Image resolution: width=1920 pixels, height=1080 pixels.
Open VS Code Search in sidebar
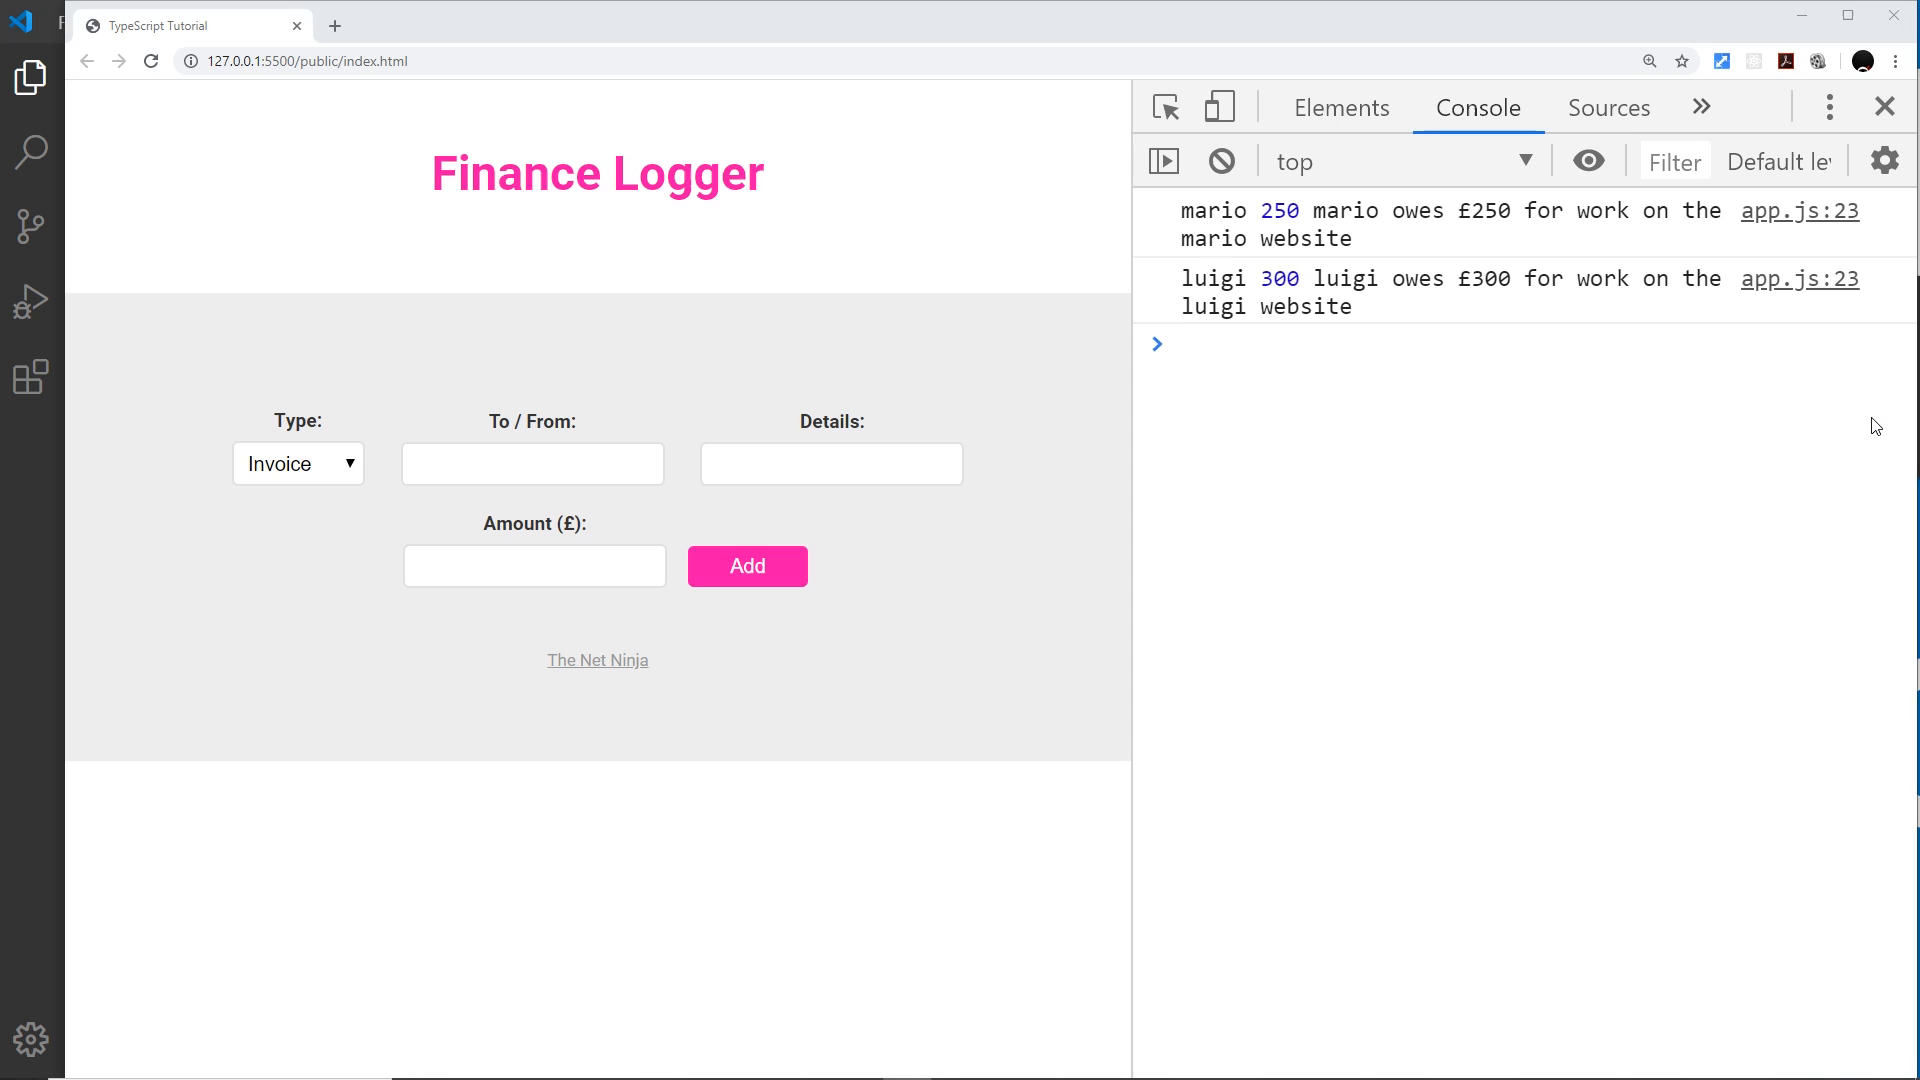point(31,152)
